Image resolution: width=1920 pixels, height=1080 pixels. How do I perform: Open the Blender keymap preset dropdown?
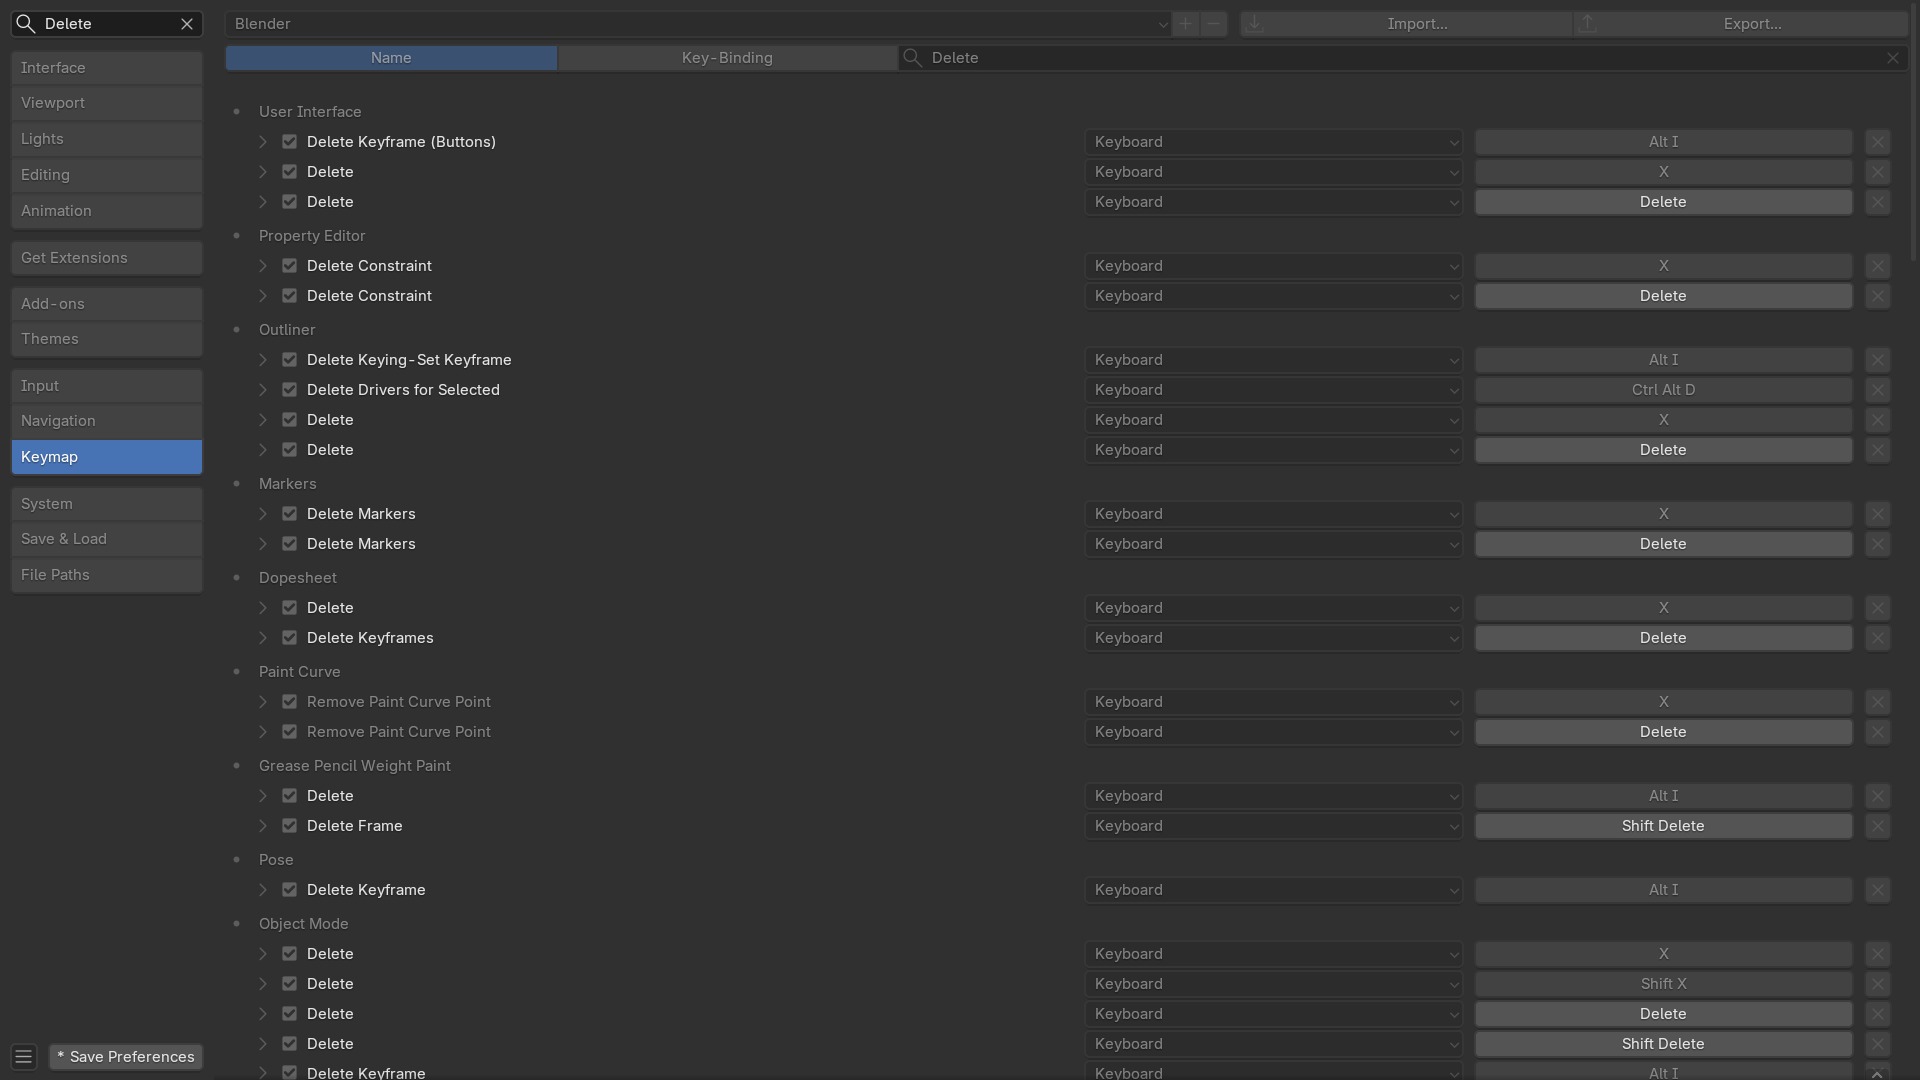698,24
